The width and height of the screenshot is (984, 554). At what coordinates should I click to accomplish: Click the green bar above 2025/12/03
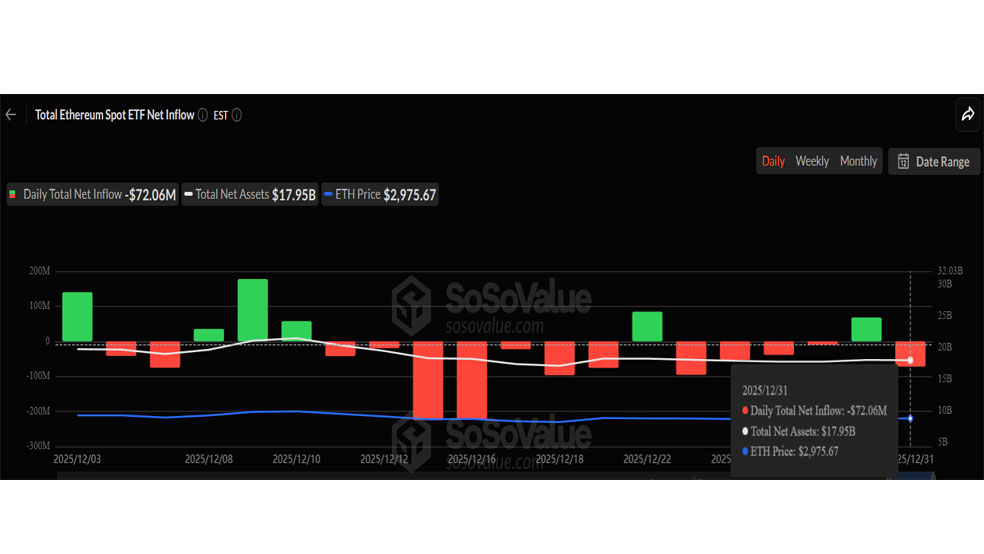click(x=77, y=316)
